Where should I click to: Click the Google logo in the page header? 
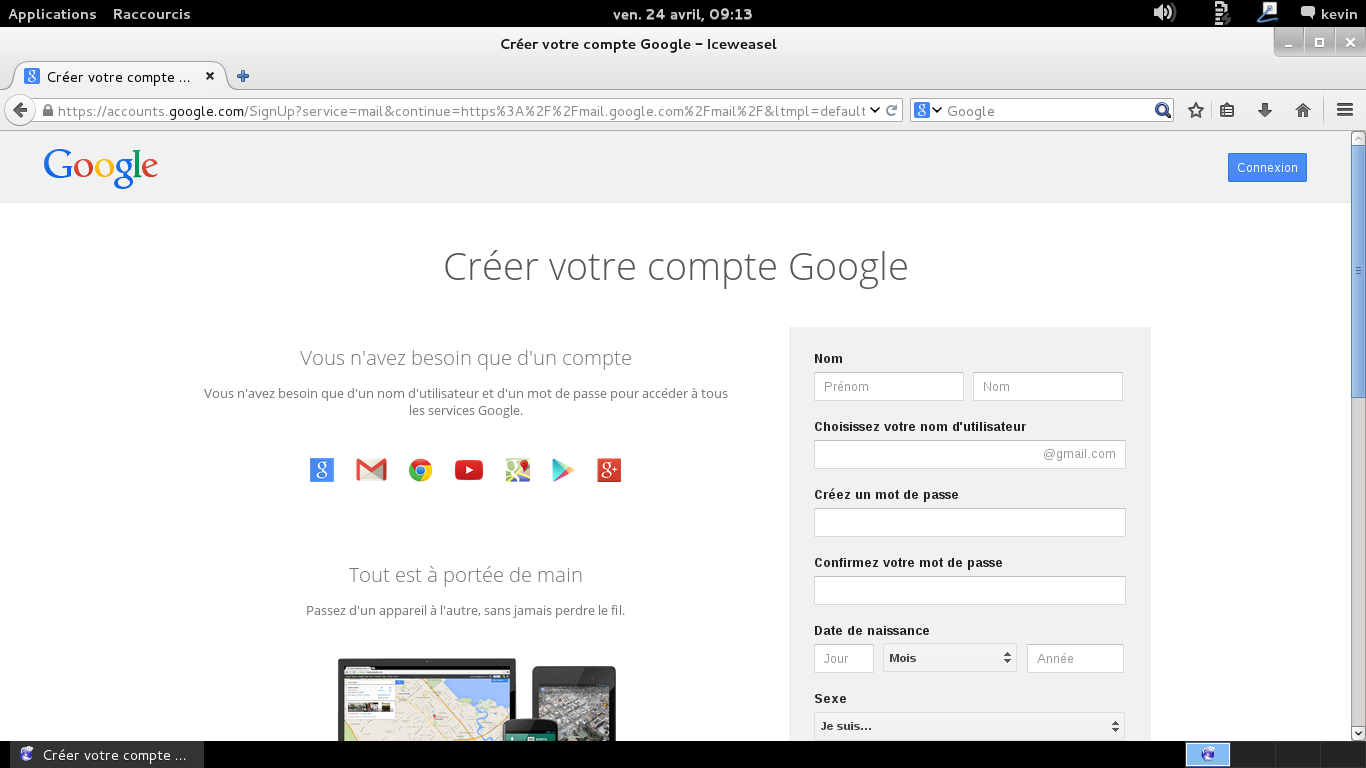click(101, 168)
